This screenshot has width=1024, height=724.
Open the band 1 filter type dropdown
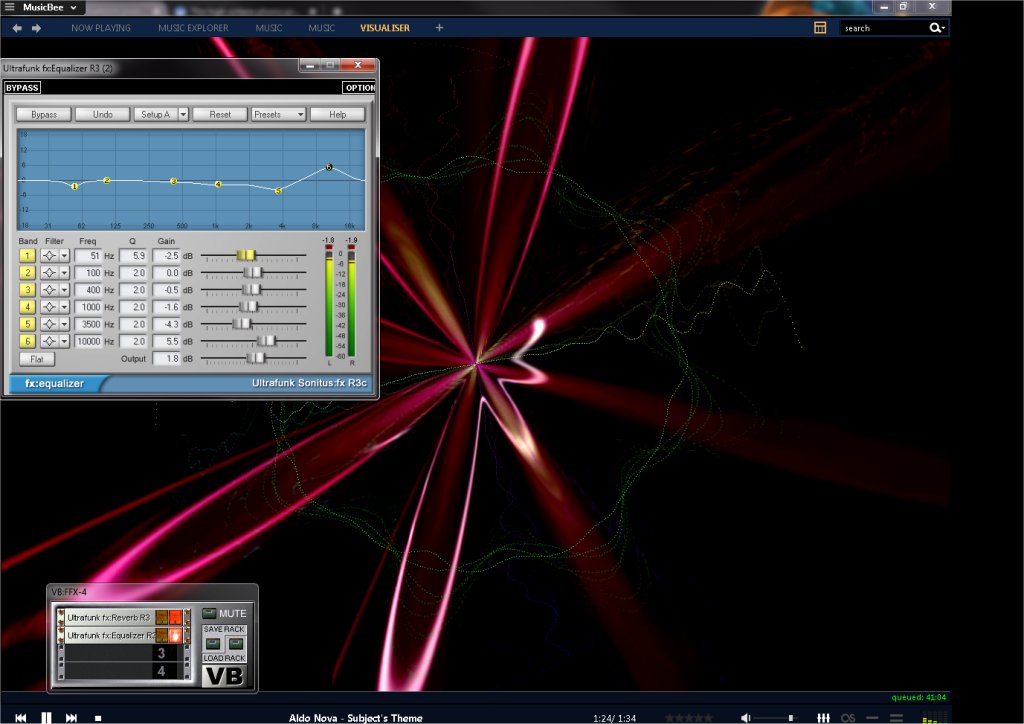pos(65,256)
